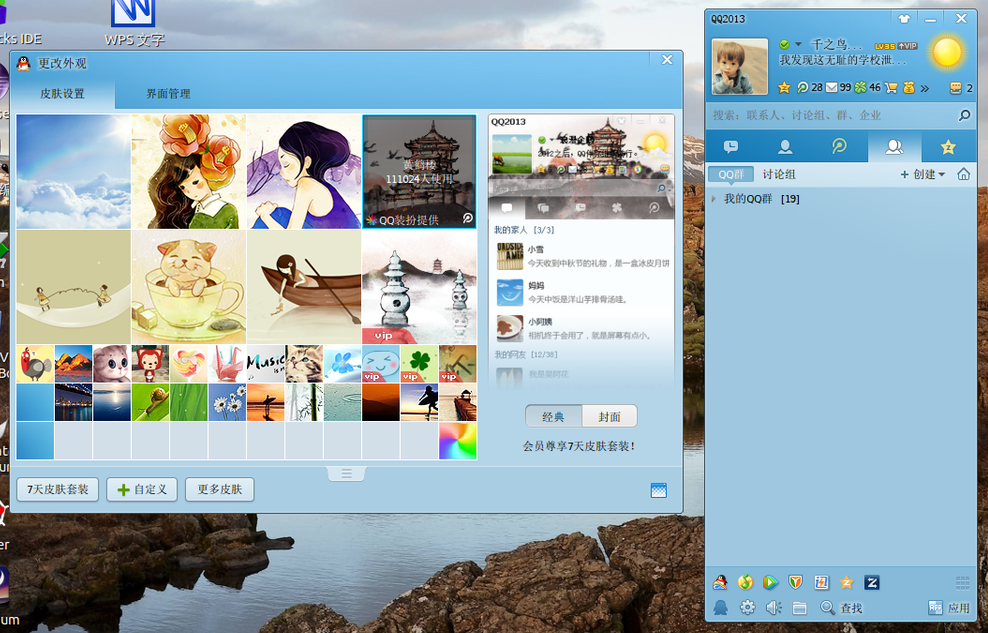Select the QQ群 sub-tab
This screenshot has height=633, width=988.
click(x=731, y=174)
